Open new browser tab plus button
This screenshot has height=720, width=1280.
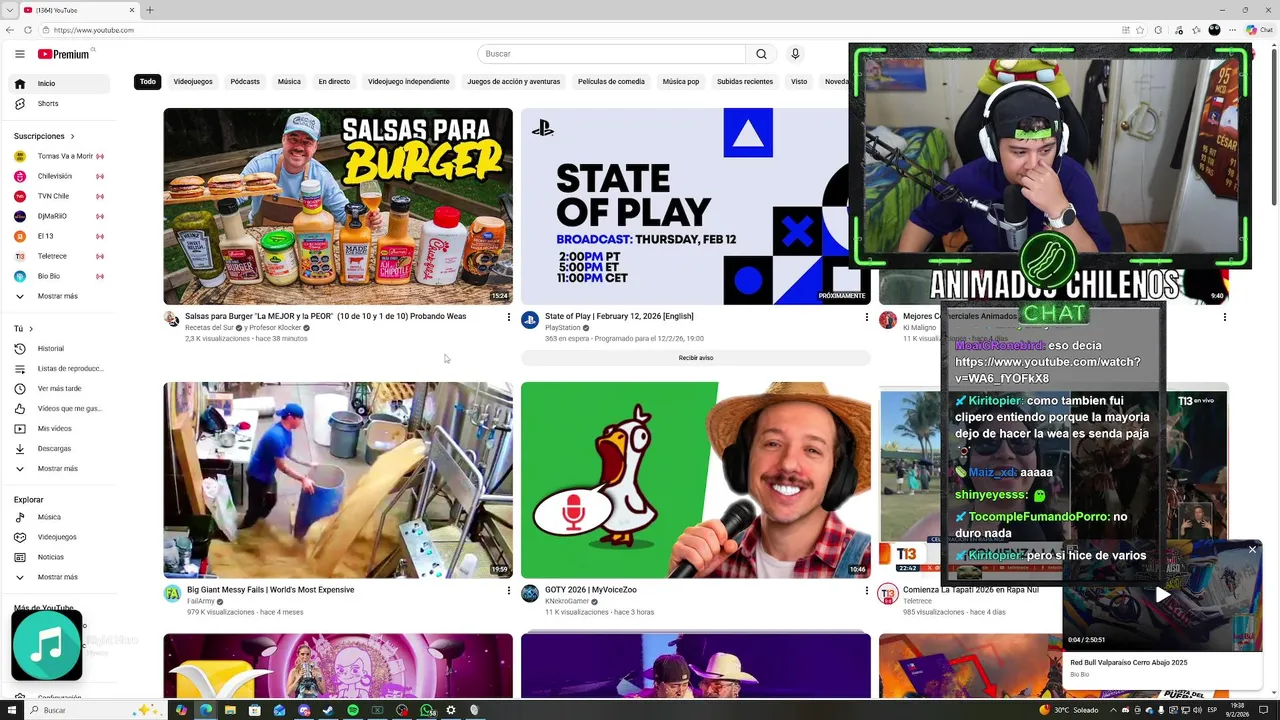[x=150, y=10]
